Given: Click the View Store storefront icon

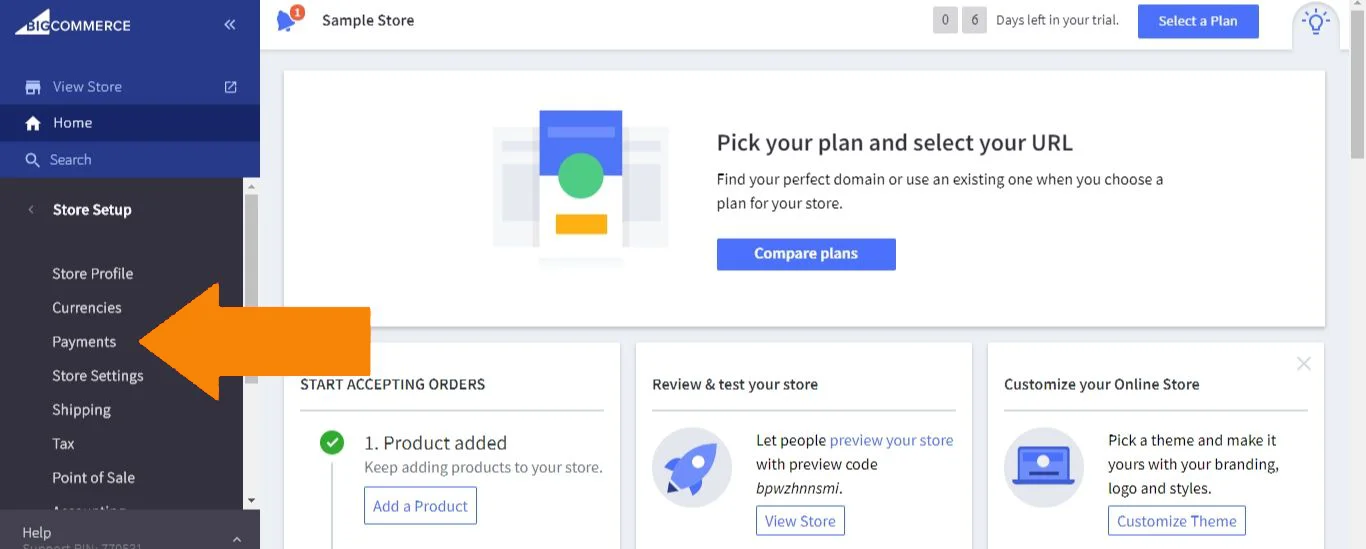Looking at the screenshot, I should (33, 87).
